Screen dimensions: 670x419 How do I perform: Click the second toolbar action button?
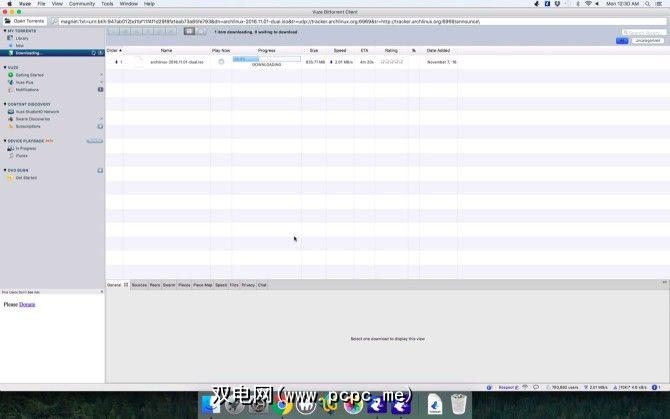coord(125,32)
